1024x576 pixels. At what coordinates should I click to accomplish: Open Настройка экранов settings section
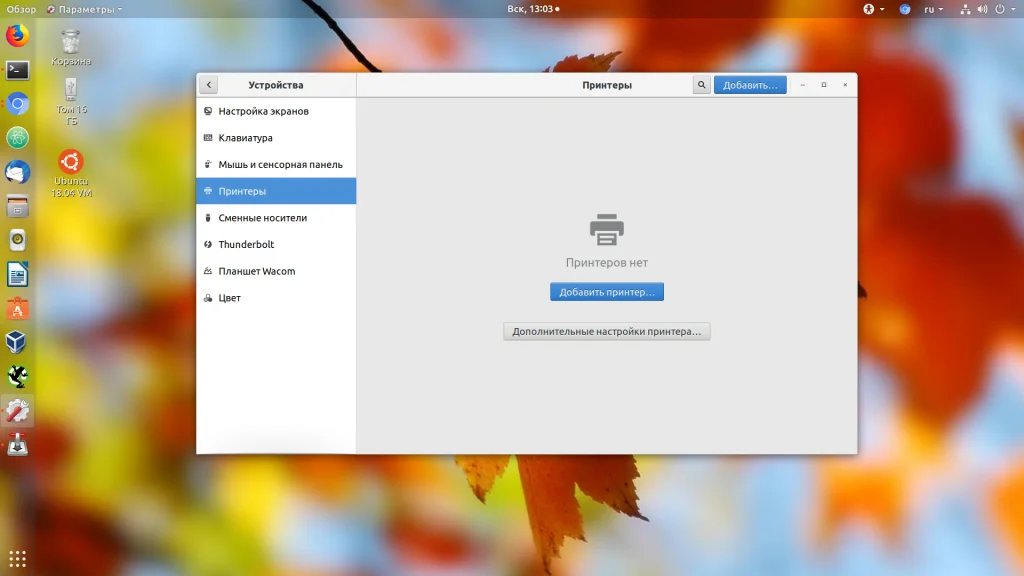[x=263, y=111]
